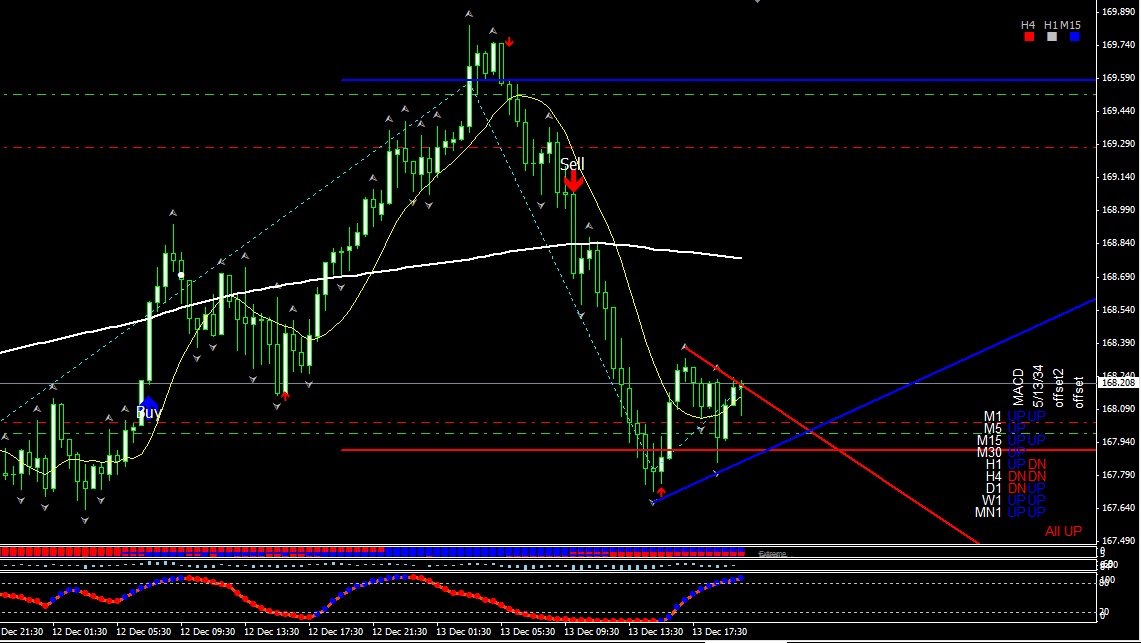Click the '12 Dec 01:30' time axis label

click(79, 632)
